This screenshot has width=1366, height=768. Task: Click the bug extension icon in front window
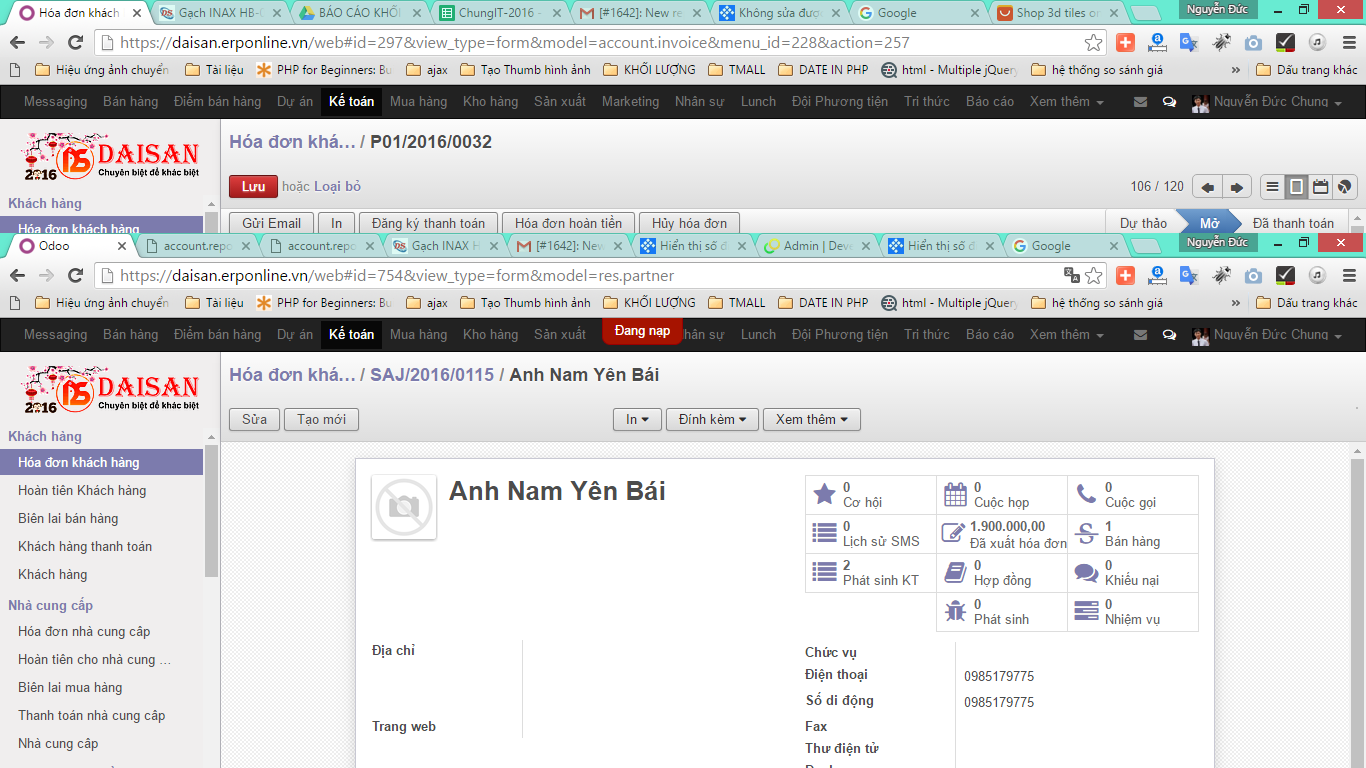point(1221,275)
